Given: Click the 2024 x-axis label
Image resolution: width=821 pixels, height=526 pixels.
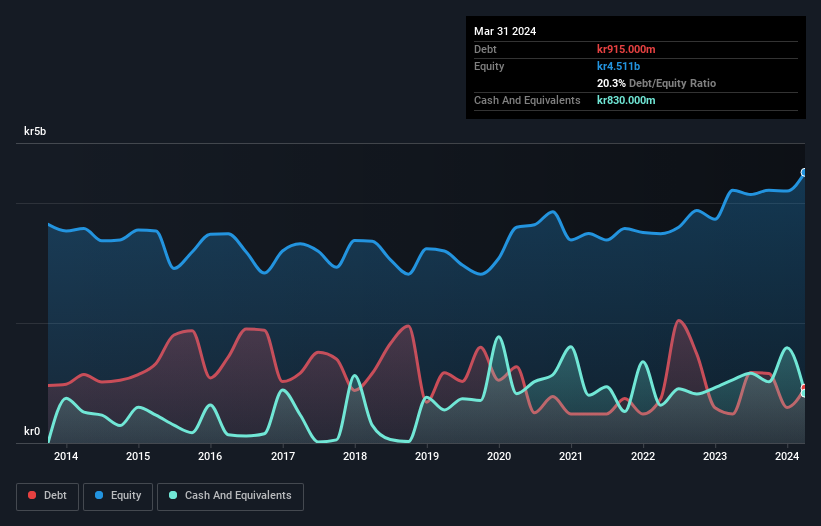Looking at the screenshot, I should click(787, 456).
